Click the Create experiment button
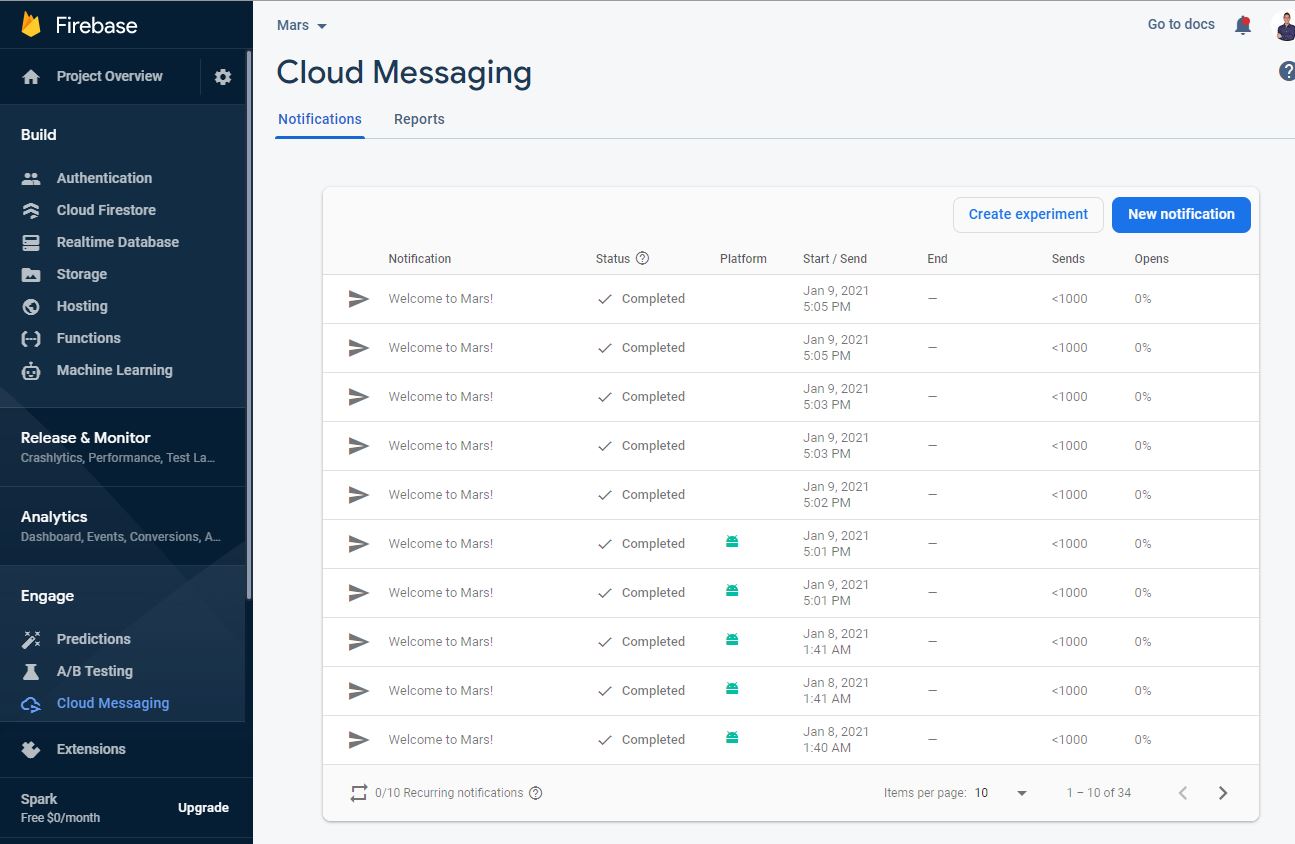This screenshot has height=844, width=1295. [x=1028, y=214]
